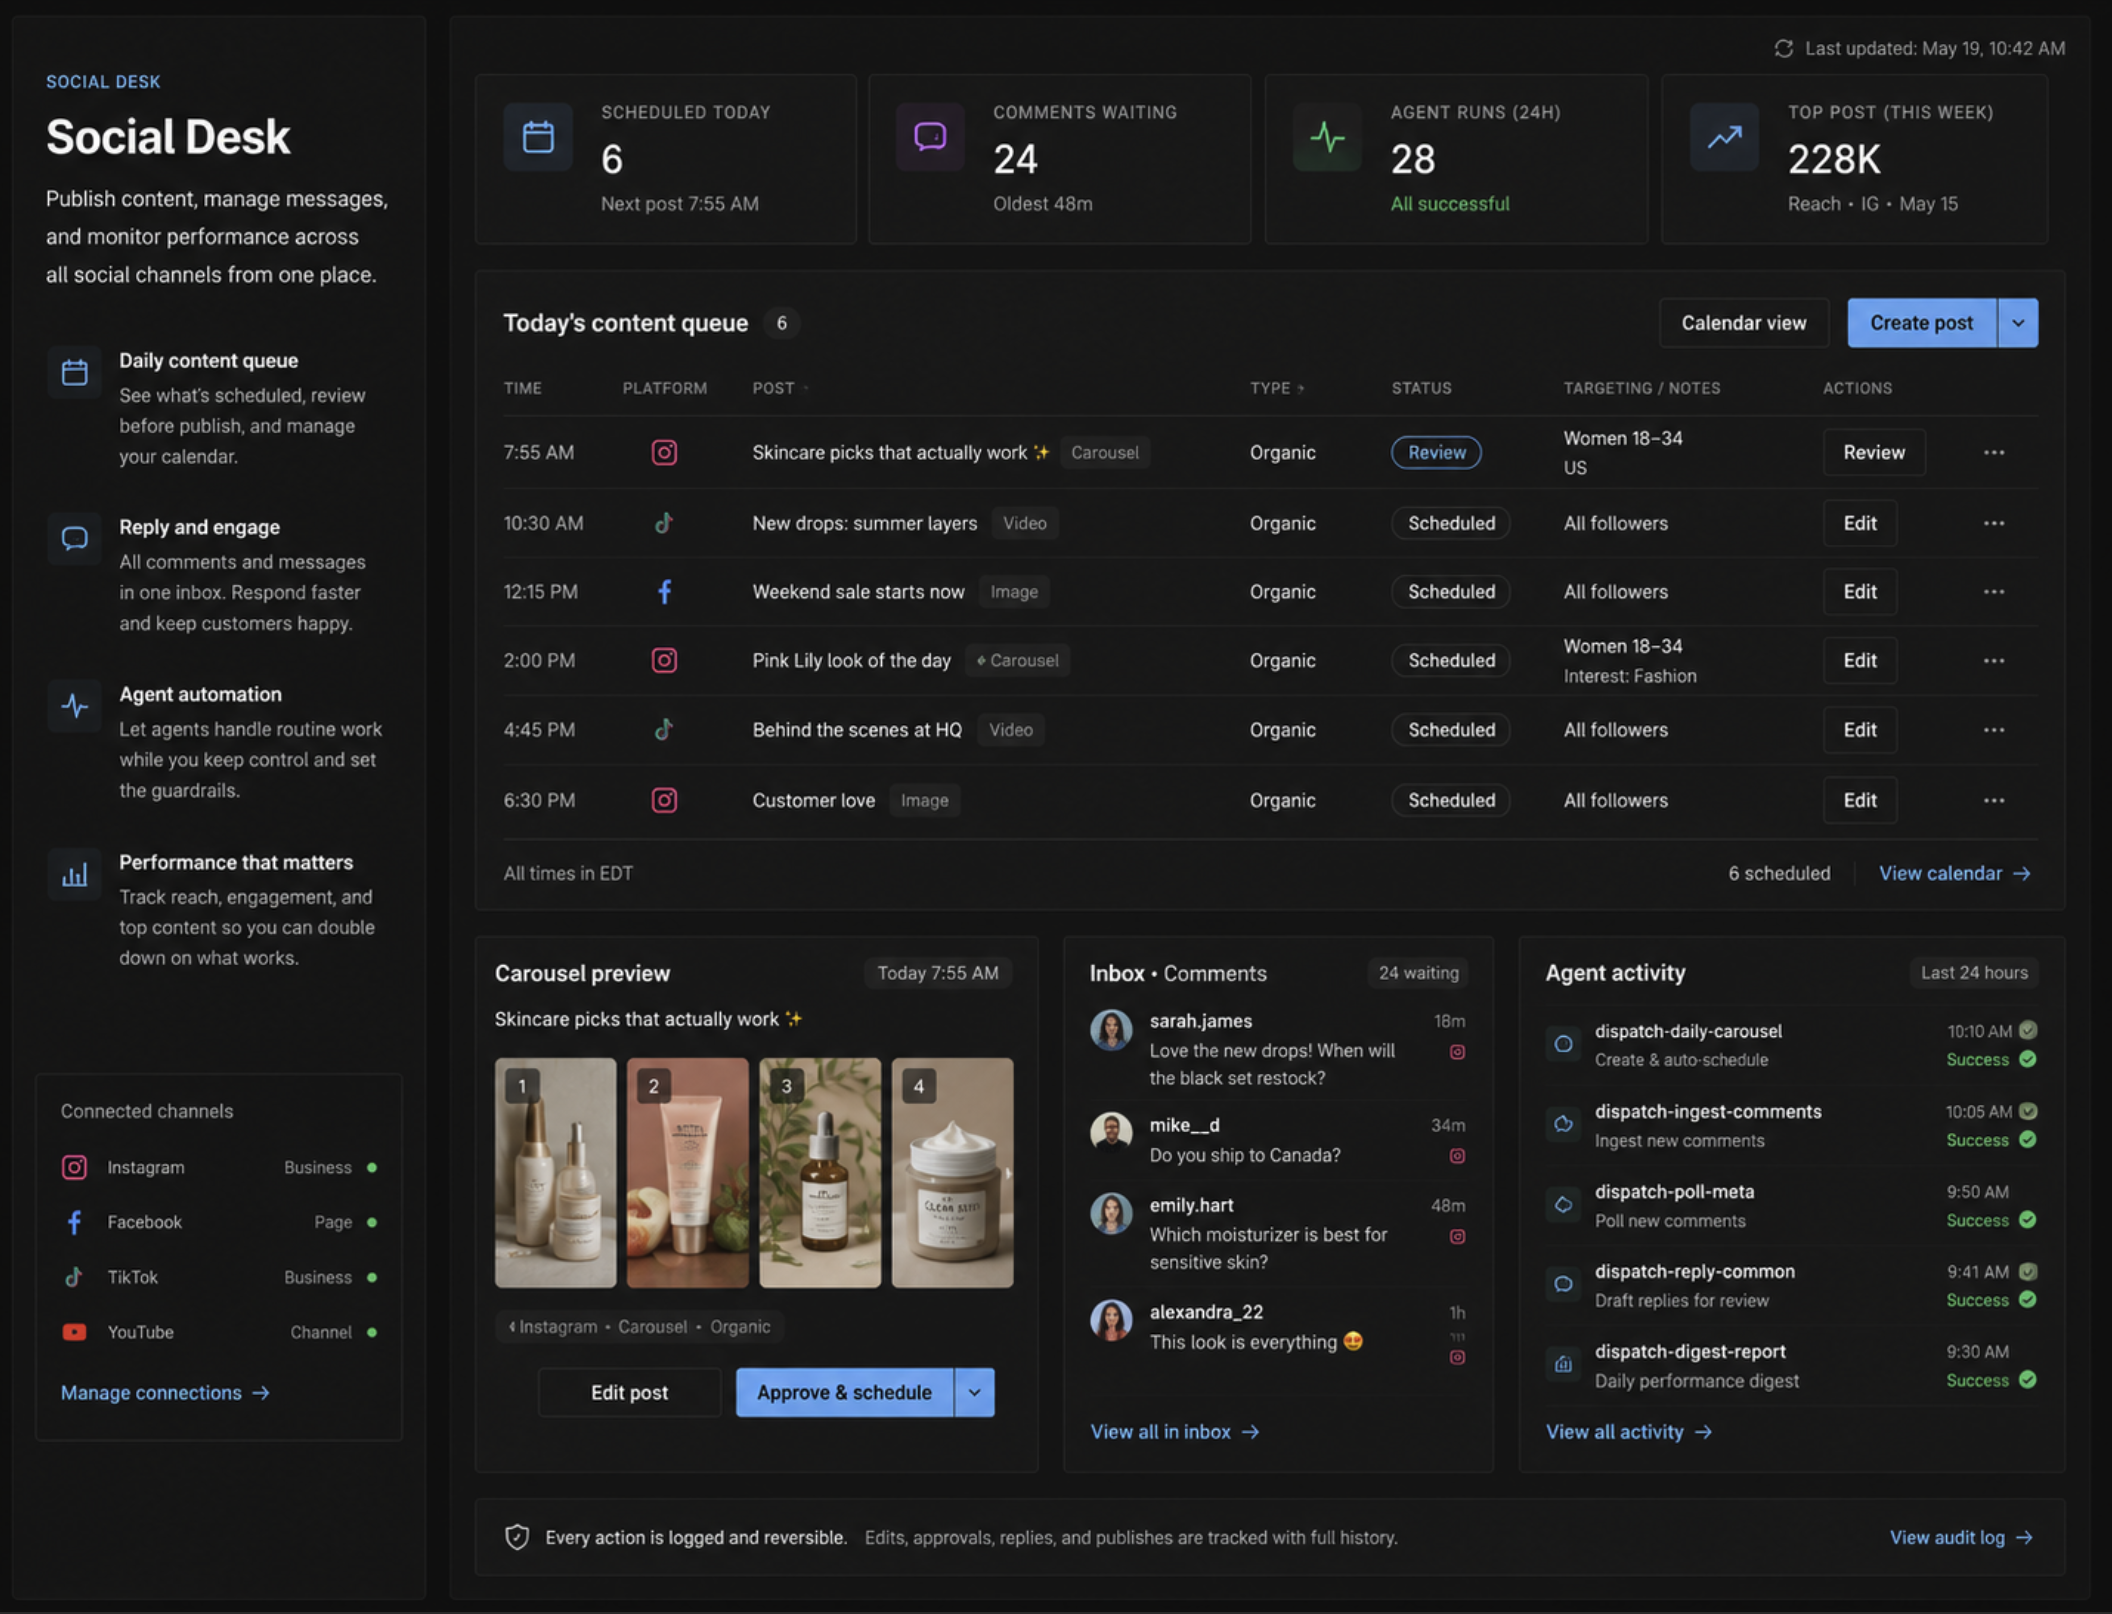Screen dimensions: 2112x1614
Task: Open the Create post dropdown arrow
Action: point(2018,323)
